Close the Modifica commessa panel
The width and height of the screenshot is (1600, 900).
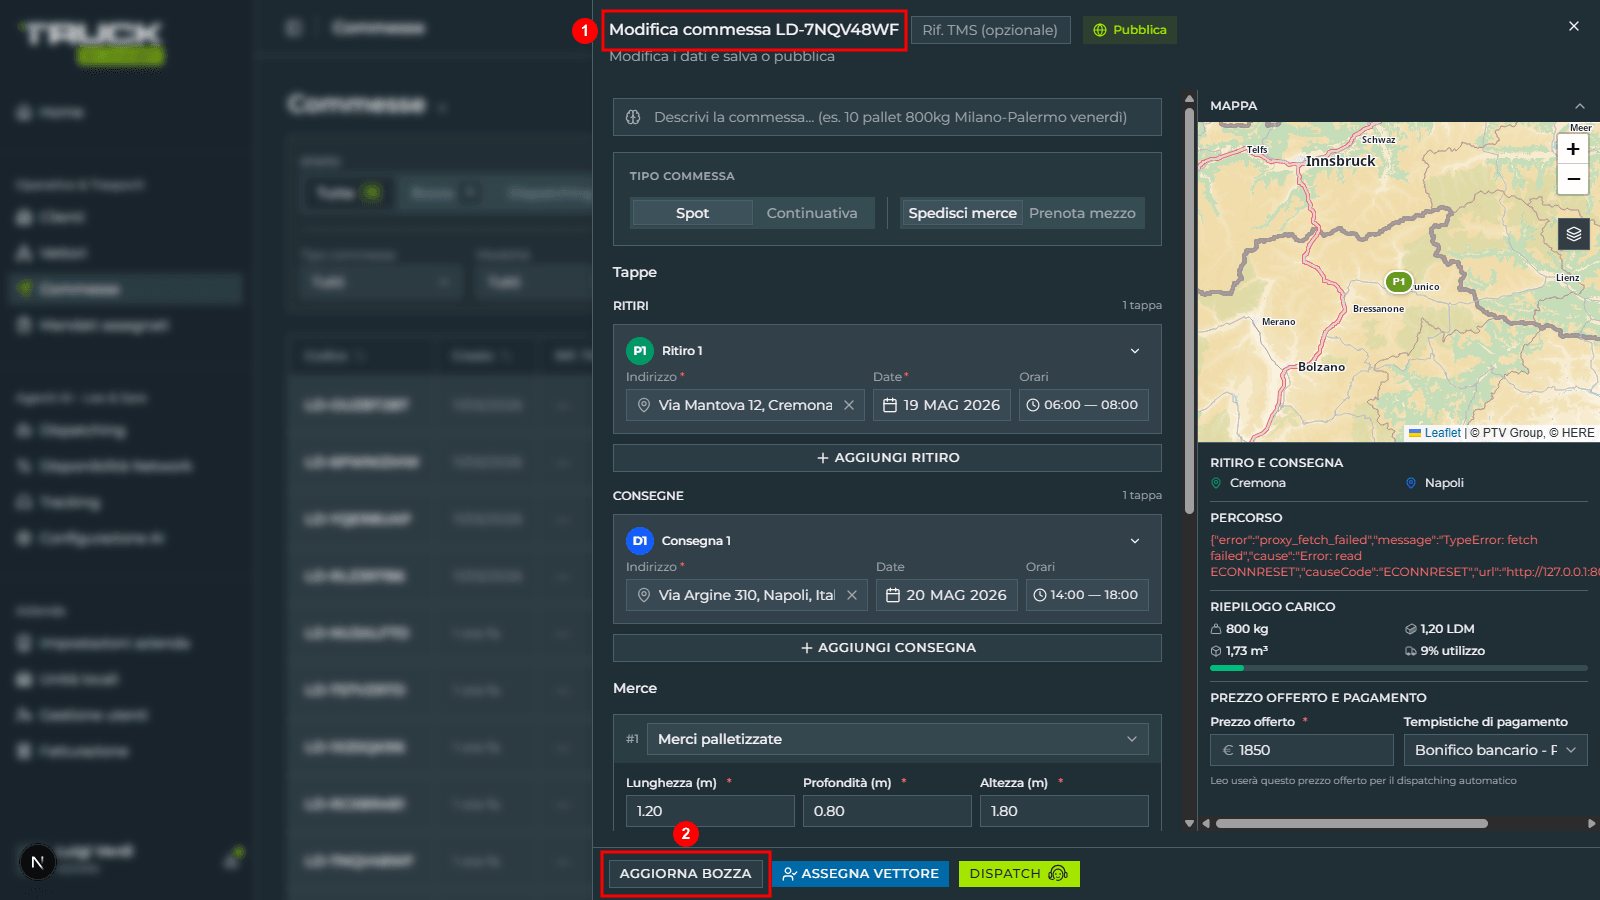click(1574, 26)
